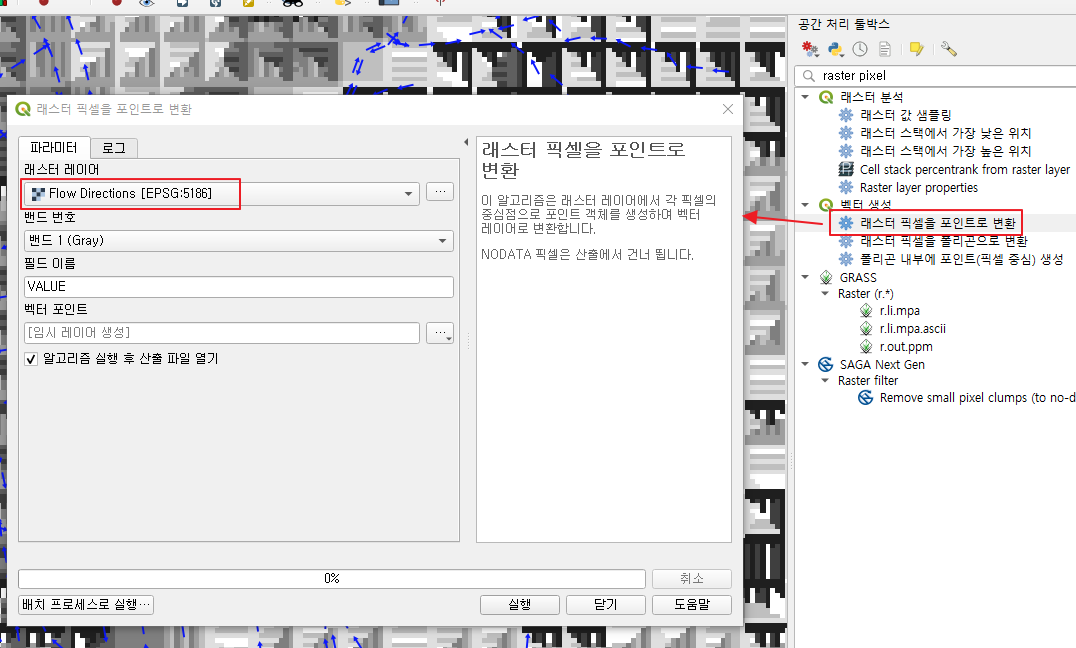This screenshot has height=648, width=1076.
Task: Open help via the 도움말 button
Action: tap(692, 604)
